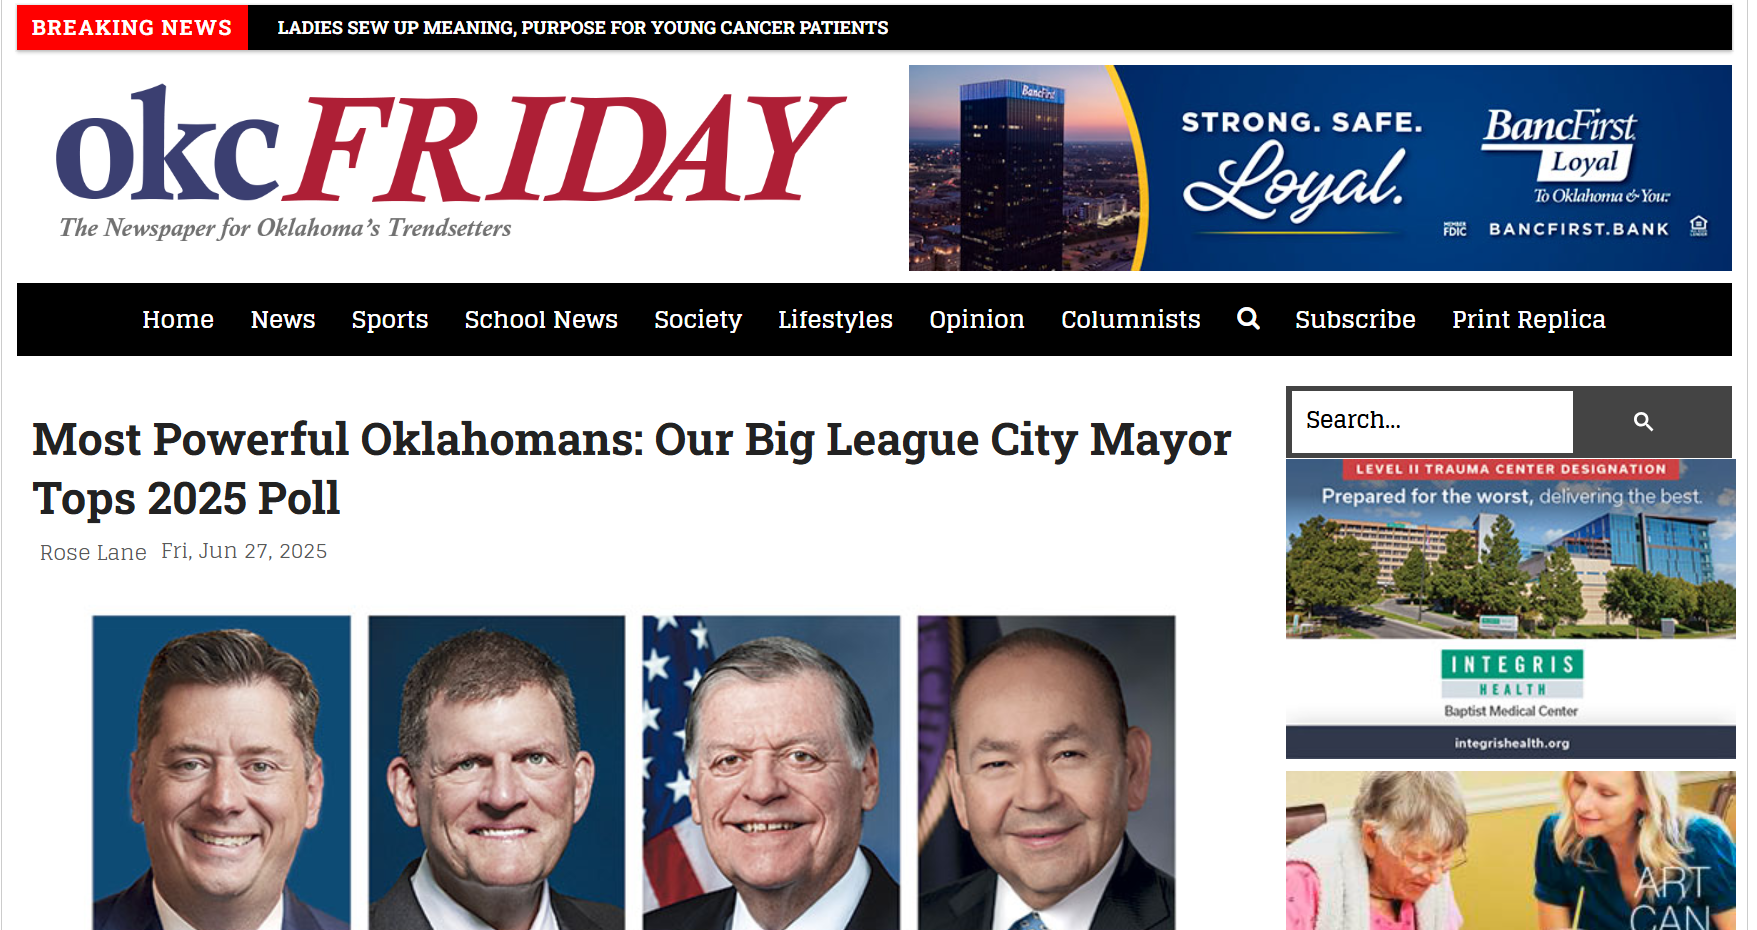The image size is (1757, 930).
Task: Go to the News section
Action: (283, 319)
